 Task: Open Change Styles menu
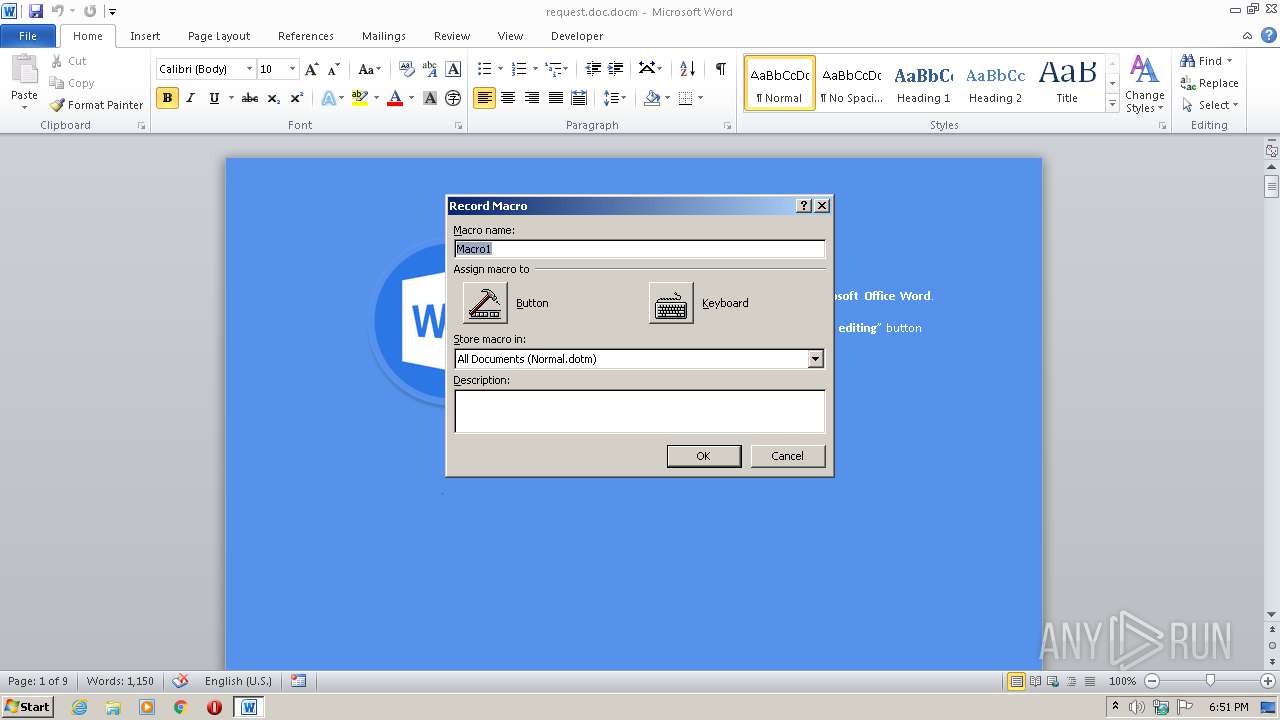tap(1145, 84)
